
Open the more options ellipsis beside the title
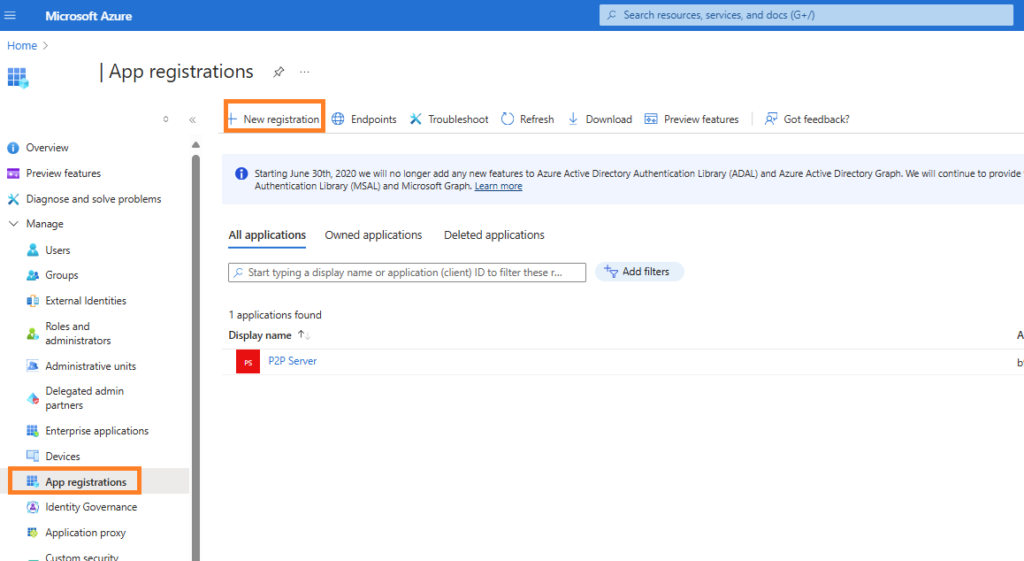pyautogui.click(x=304, y=72)
